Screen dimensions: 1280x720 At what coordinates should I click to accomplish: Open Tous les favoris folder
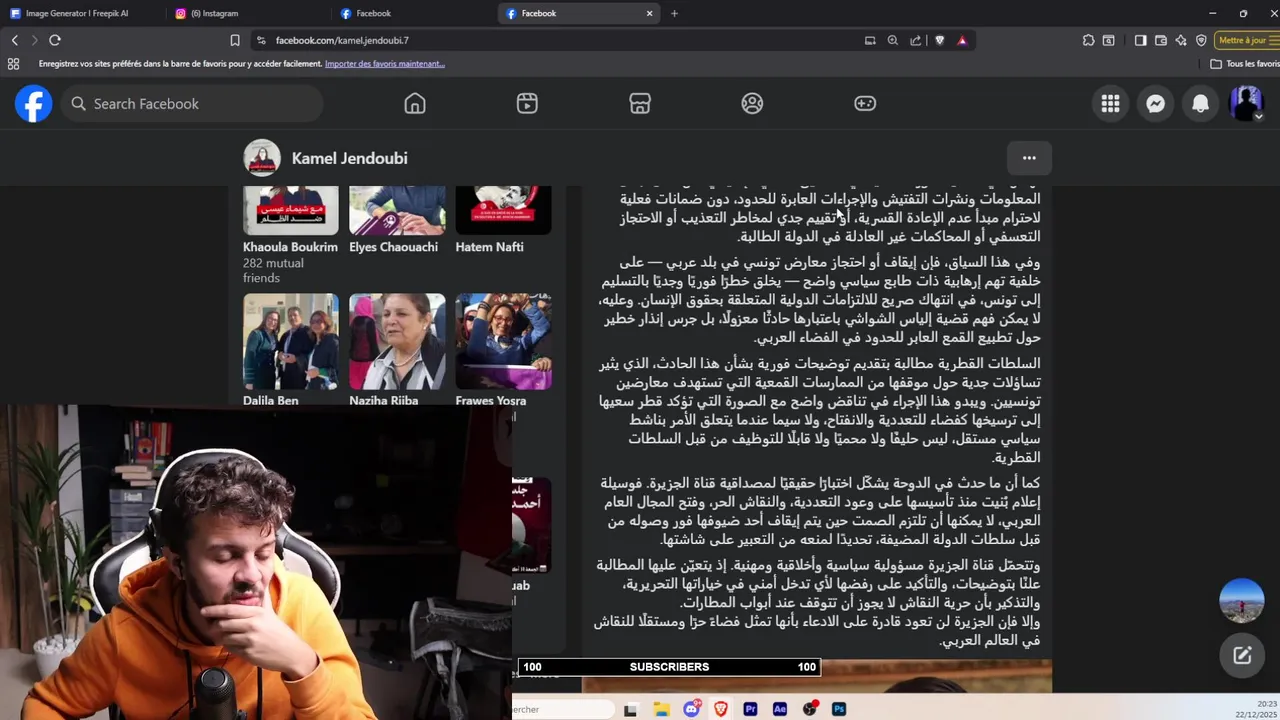click(x=1246, y=64)
